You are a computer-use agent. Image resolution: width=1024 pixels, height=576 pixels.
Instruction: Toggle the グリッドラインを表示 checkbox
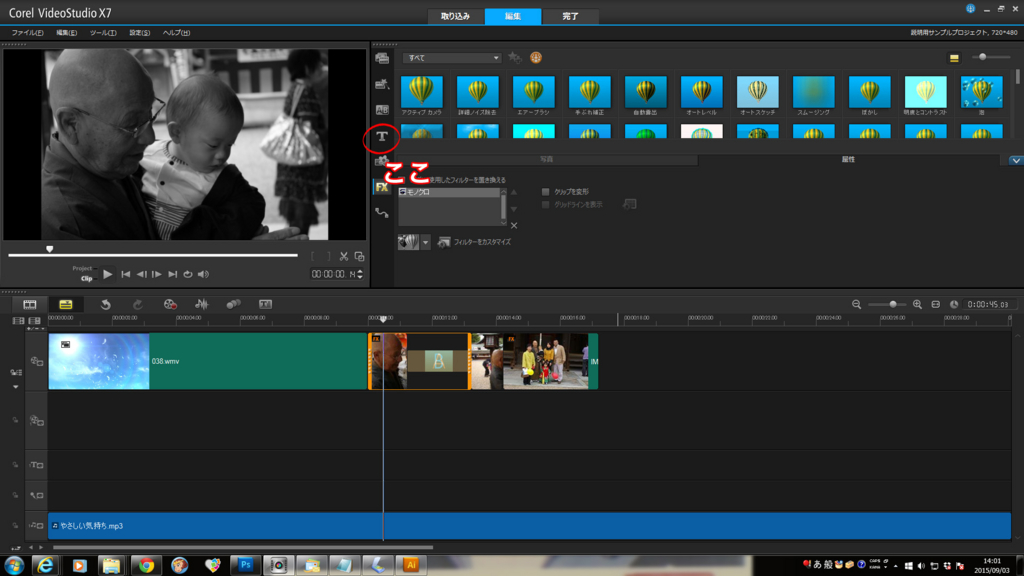click(545, 205)
